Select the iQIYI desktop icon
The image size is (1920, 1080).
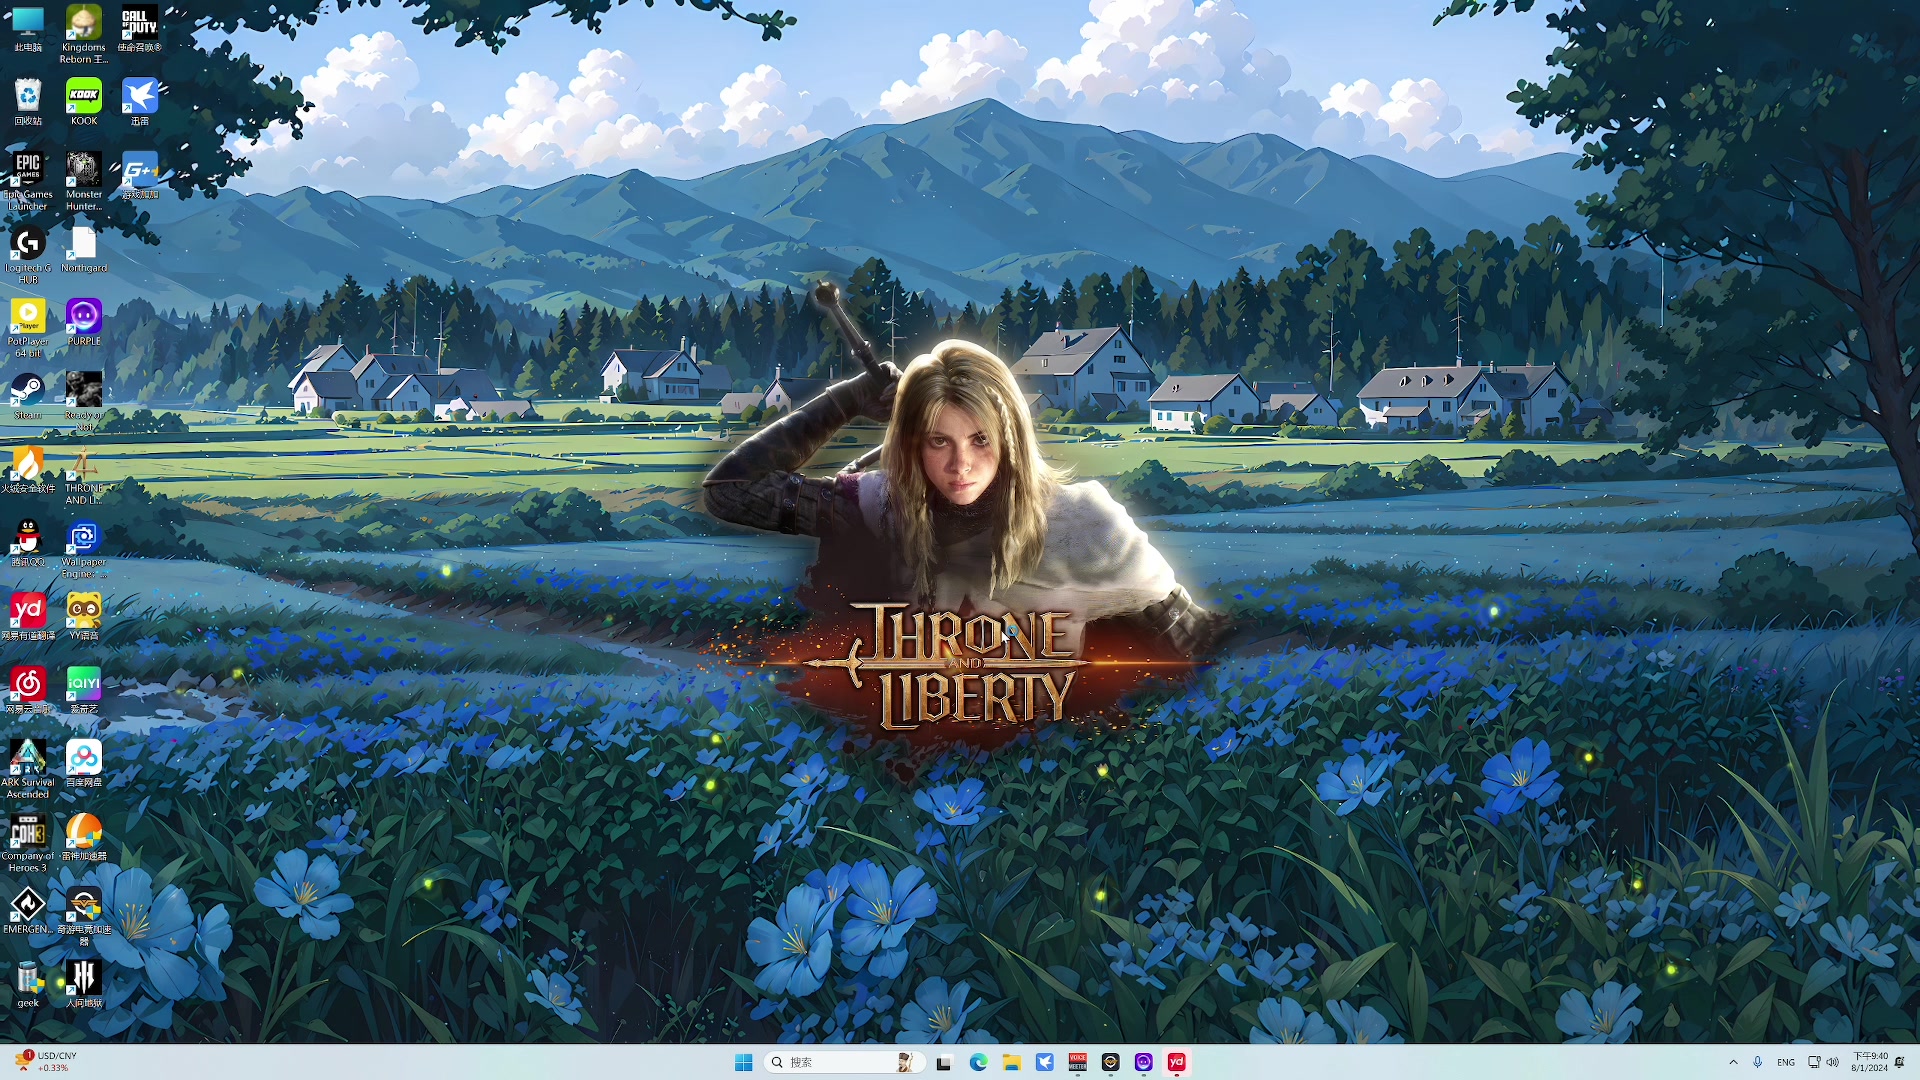(84, 685)
